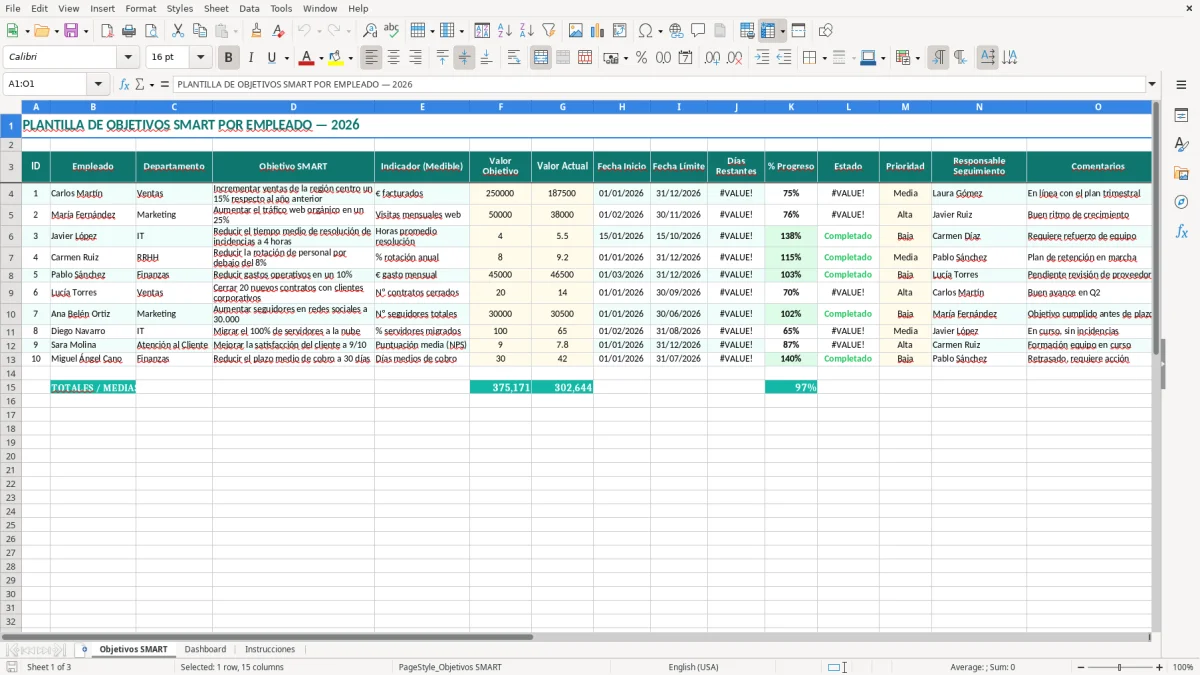1200x675 pixels.
Task: Toggle Center Vertically alignment
Action: tap(464, 58)
